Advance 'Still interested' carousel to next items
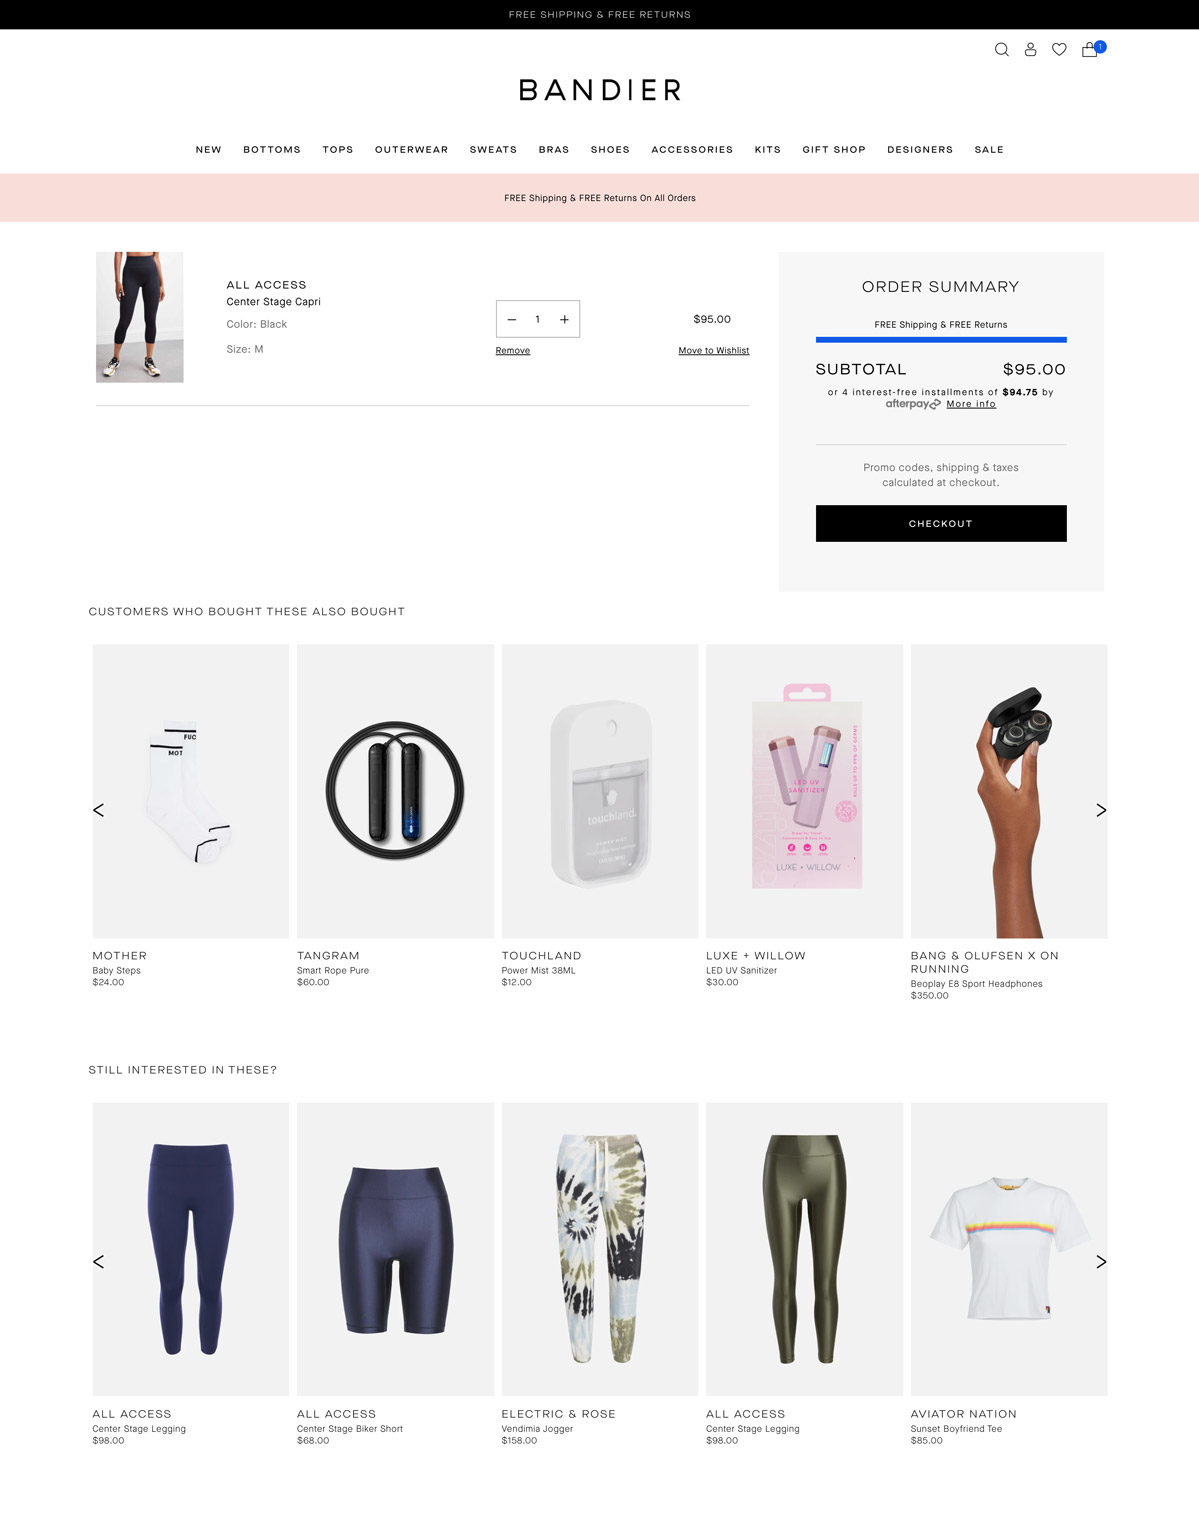 [1101, 1262]
